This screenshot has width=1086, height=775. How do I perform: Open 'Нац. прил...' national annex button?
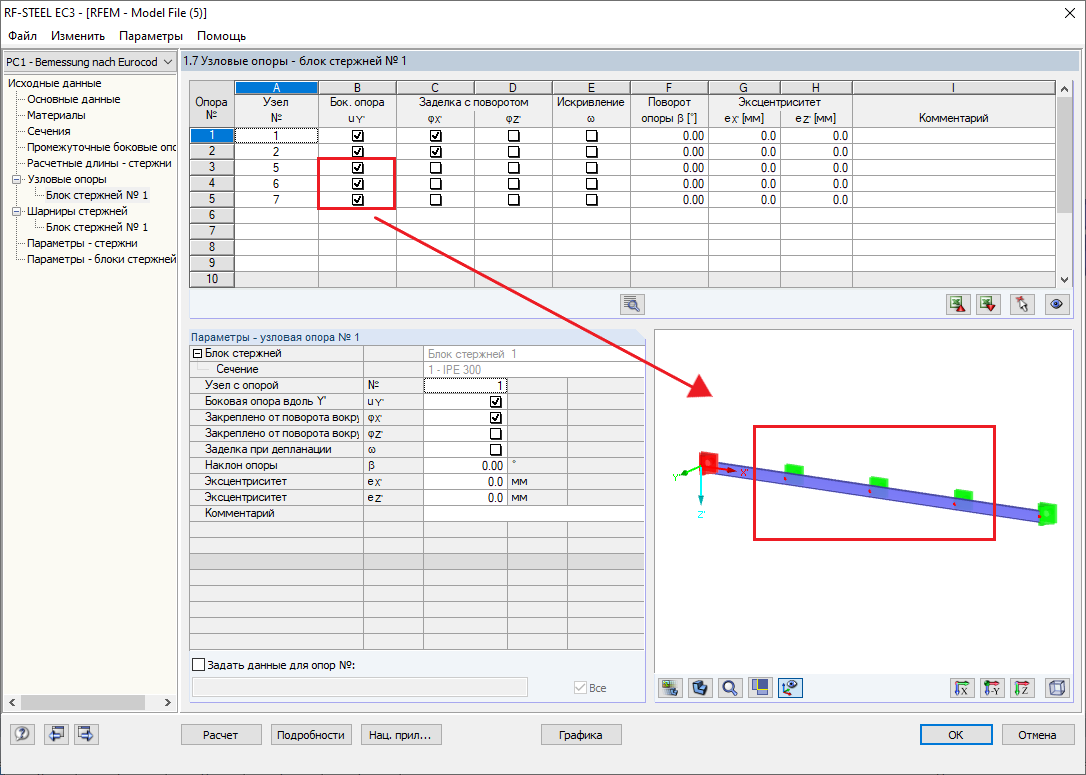point(401,735)
